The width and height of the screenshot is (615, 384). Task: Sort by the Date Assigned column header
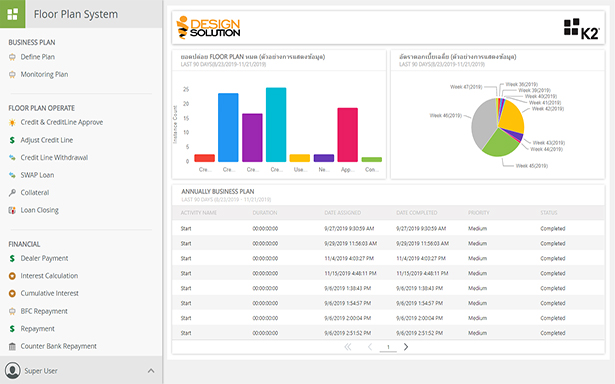[x=342, y=213]
